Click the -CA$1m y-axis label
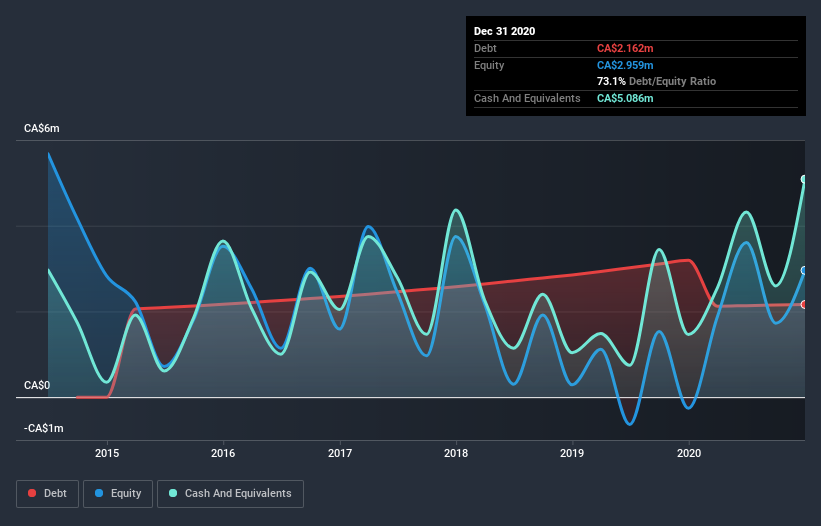Image resolution: width=821 pixels, height=526 pixels. pos(44,429)
